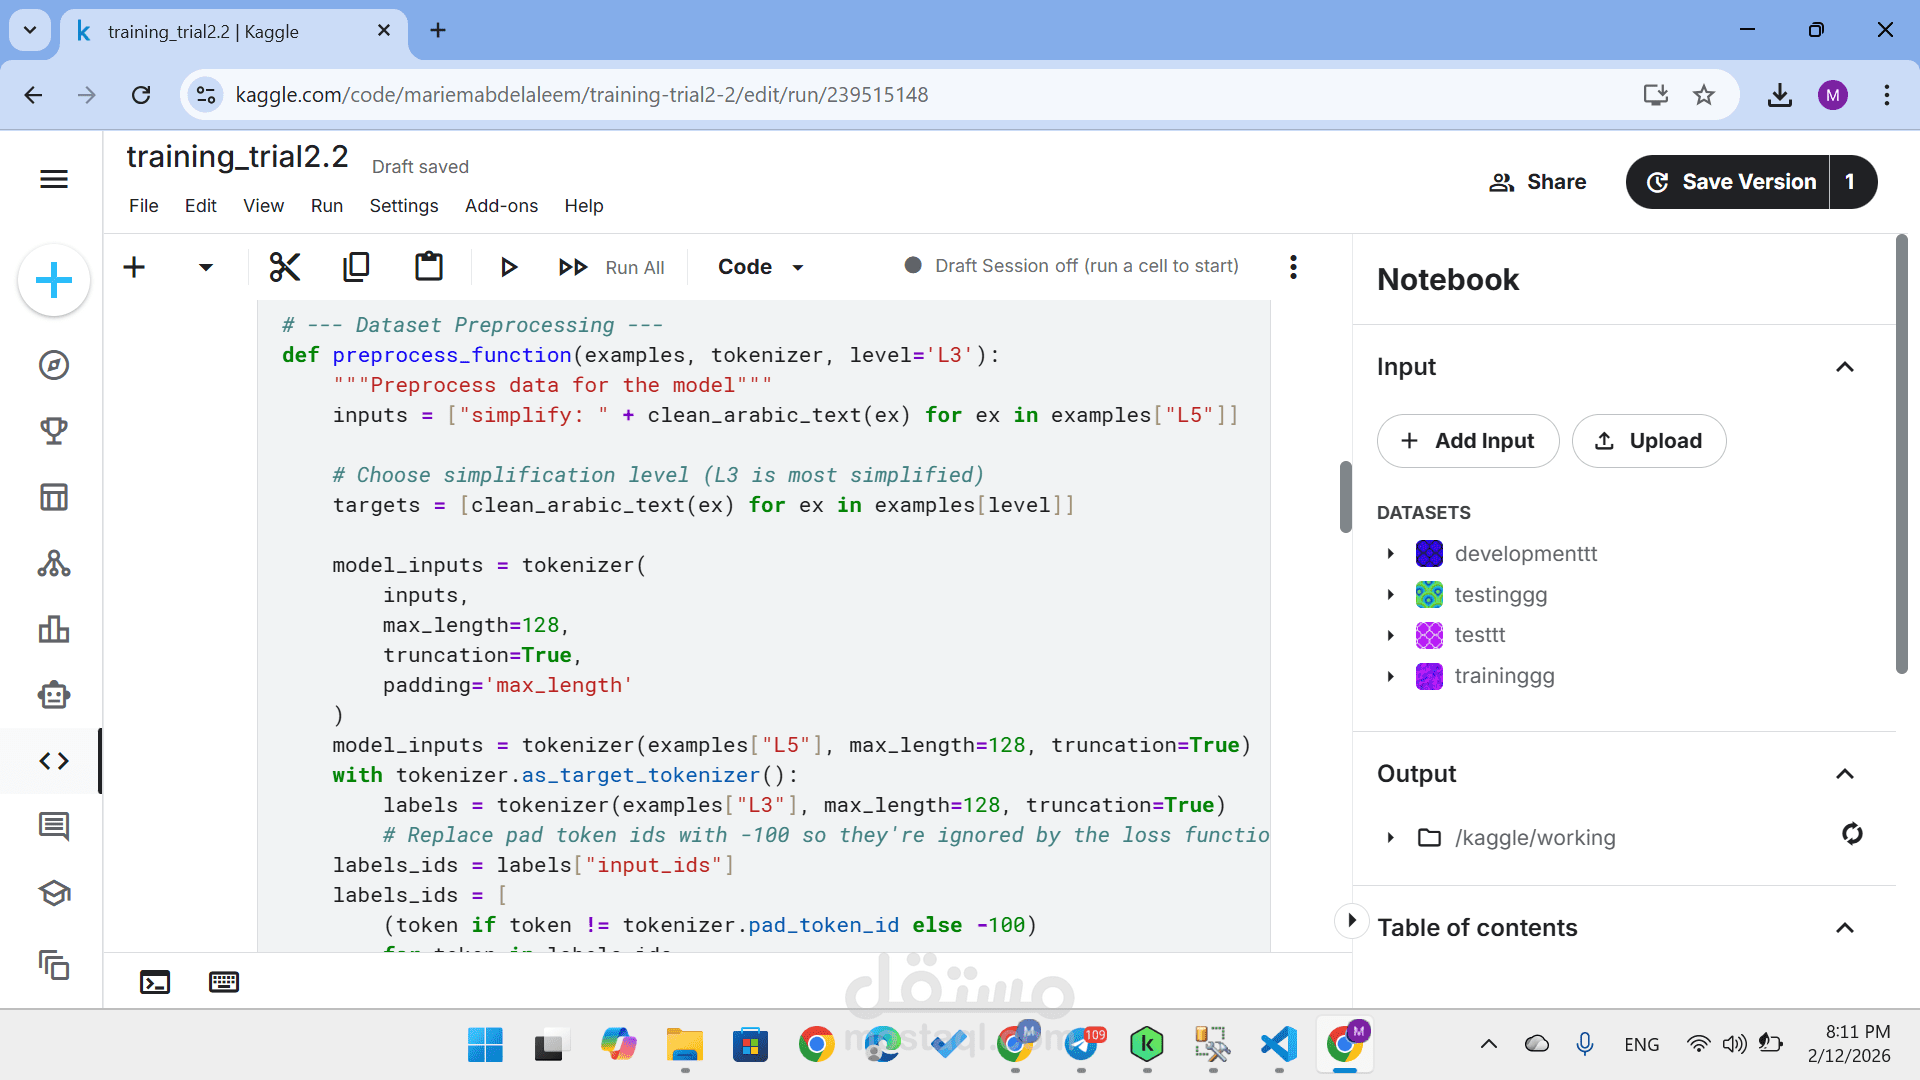Refresh the /kaggle/working output folder

(1852, 834)
